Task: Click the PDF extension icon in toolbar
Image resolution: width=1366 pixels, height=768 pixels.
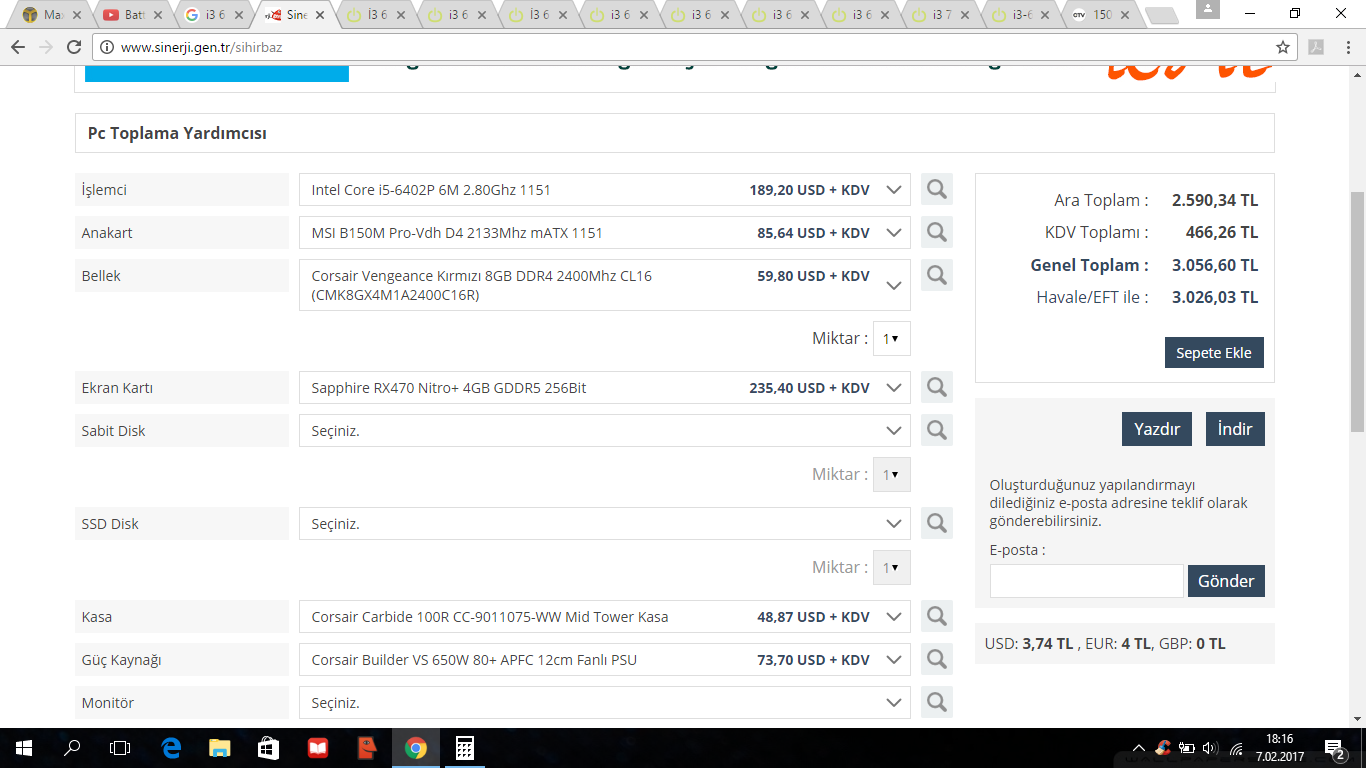Action: 1317,47
